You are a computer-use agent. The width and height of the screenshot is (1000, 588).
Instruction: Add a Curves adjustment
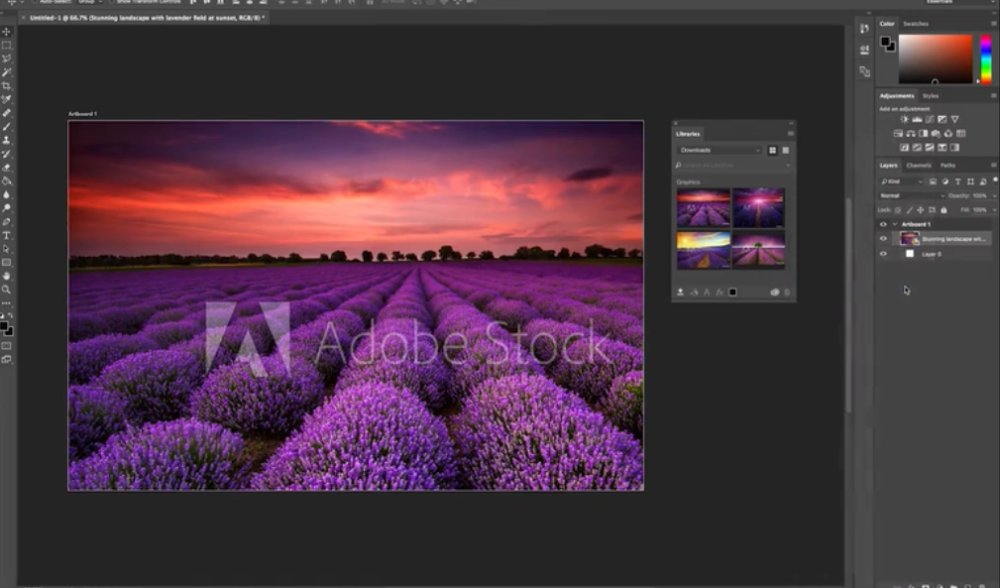[930, 119]
